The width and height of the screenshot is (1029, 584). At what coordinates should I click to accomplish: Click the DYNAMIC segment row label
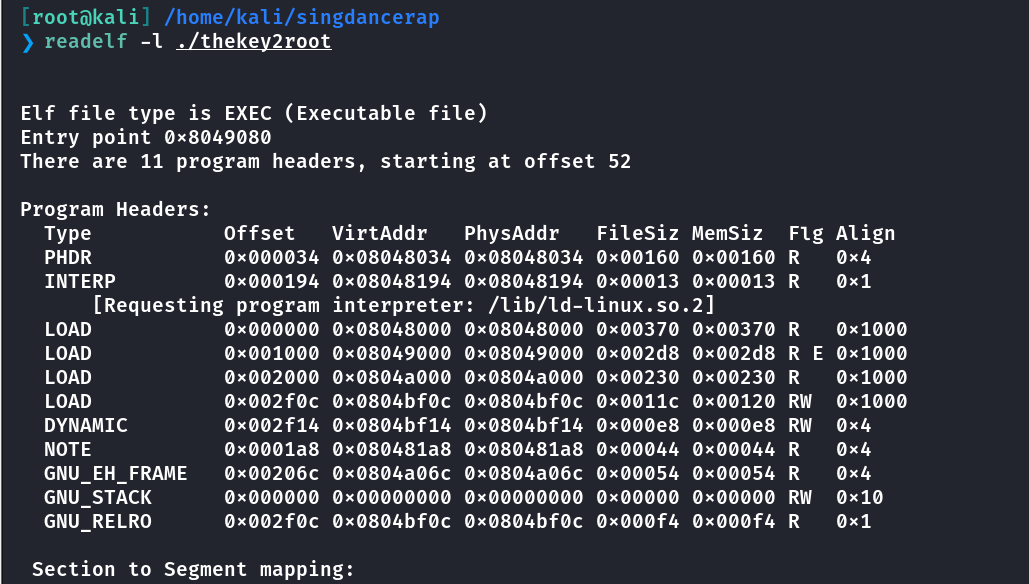point(86,425)
